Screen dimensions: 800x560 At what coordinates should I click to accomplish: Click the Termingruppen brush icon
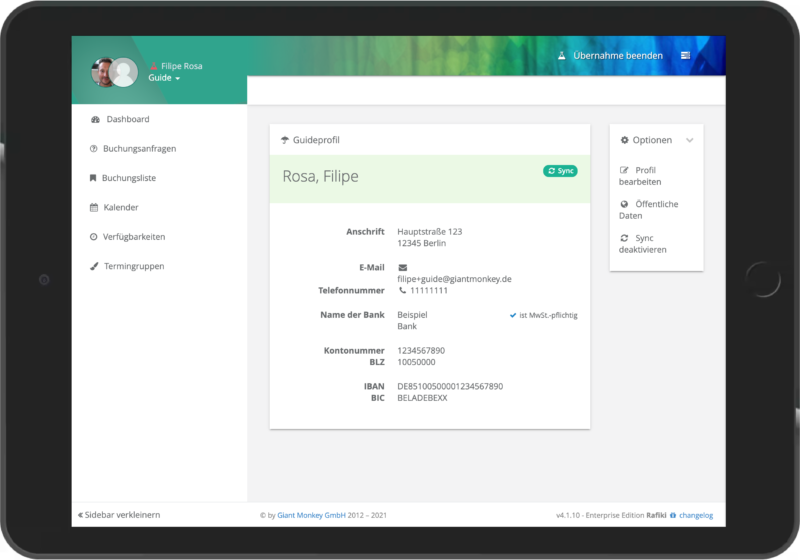[x=94, y=267]
